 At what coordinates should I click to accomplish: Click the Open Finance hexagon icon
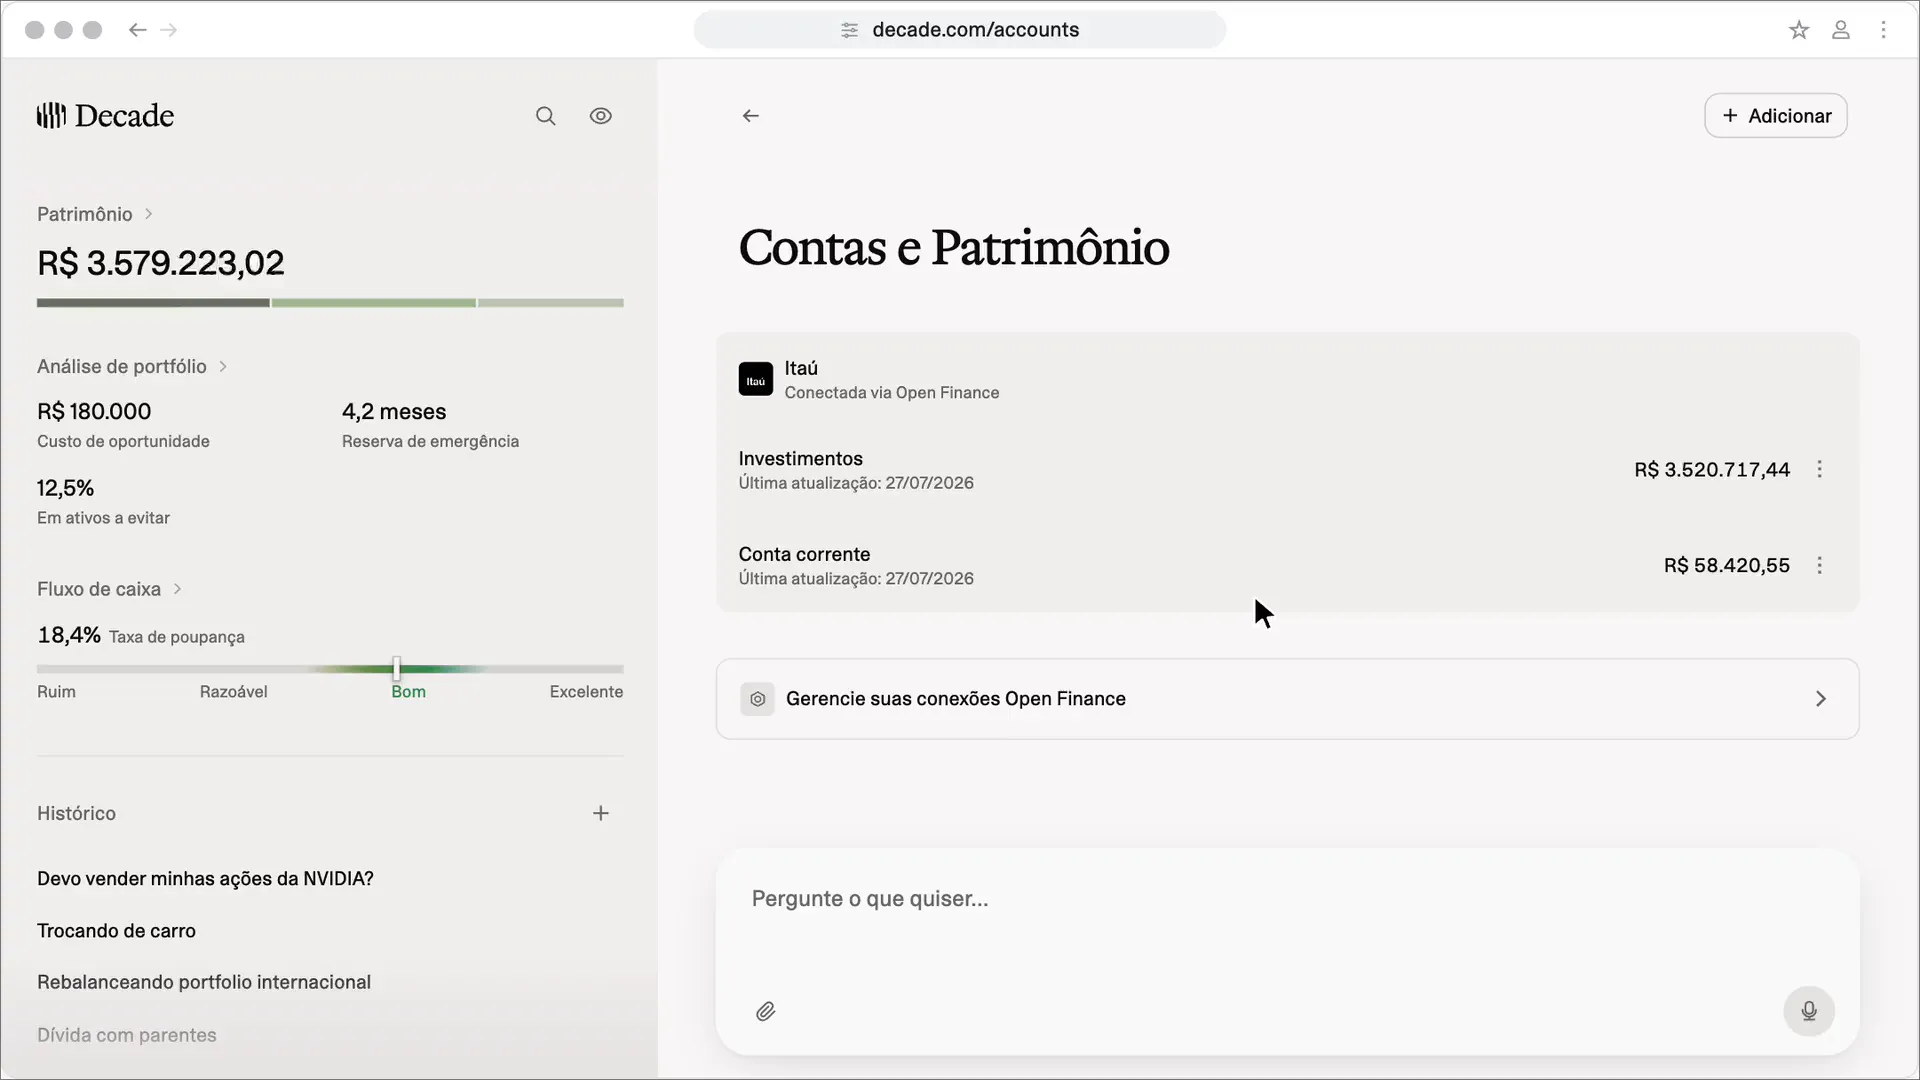(758, 699)
